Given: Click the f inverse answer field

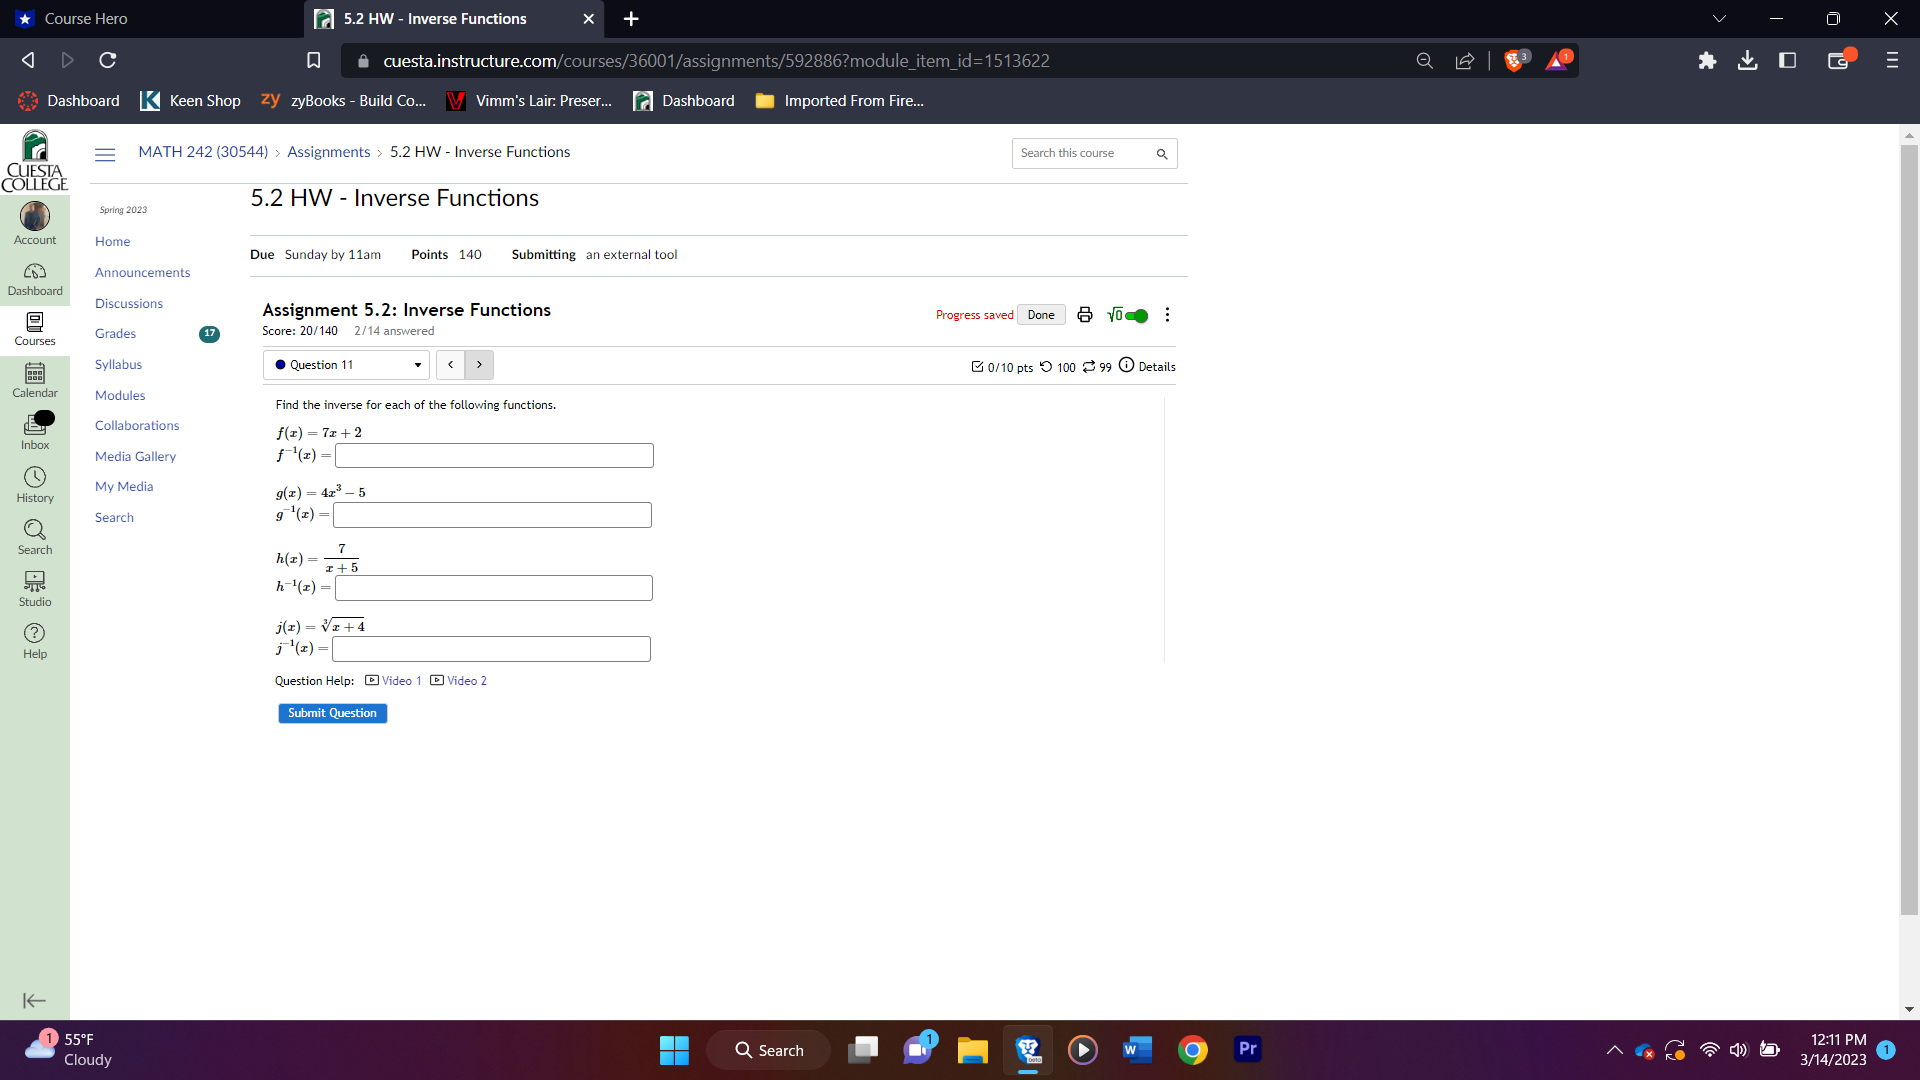Looking at the screenshot, I should coord(494,456).
